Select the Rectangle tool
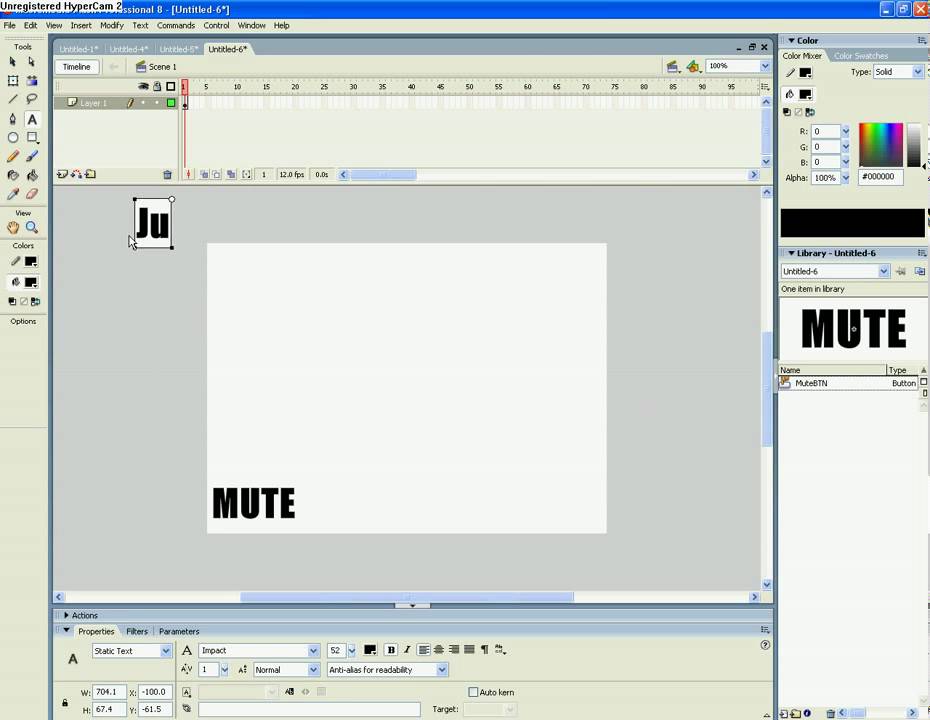 tap(32, 138)
